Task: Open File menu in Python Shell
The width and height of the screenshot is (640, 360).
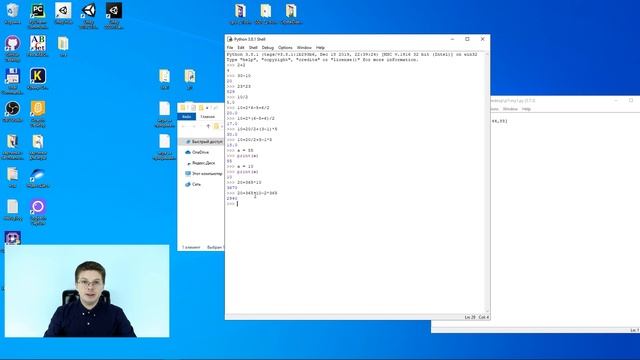Action: pyautogui.click(x=230, y=48)
